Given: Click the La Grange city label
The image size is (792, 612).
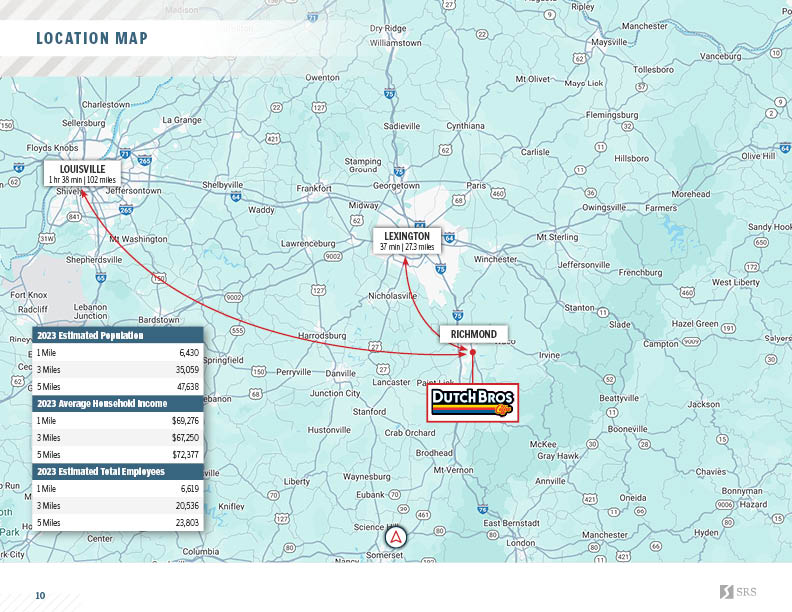Looking at the screenshot, I should (x=182, y=120).
